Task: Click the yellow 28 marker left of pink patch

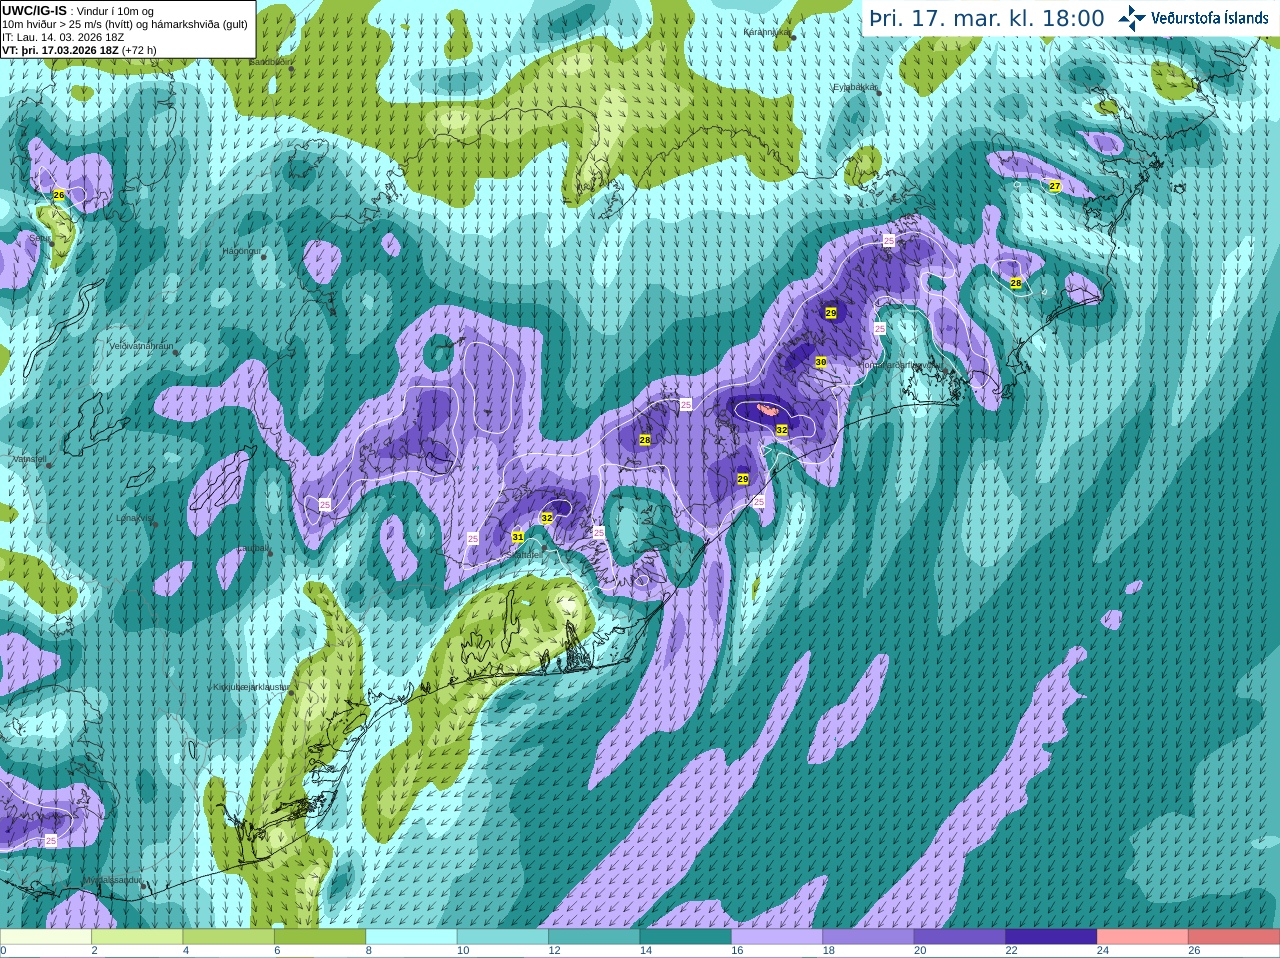Action: [645, 440]
